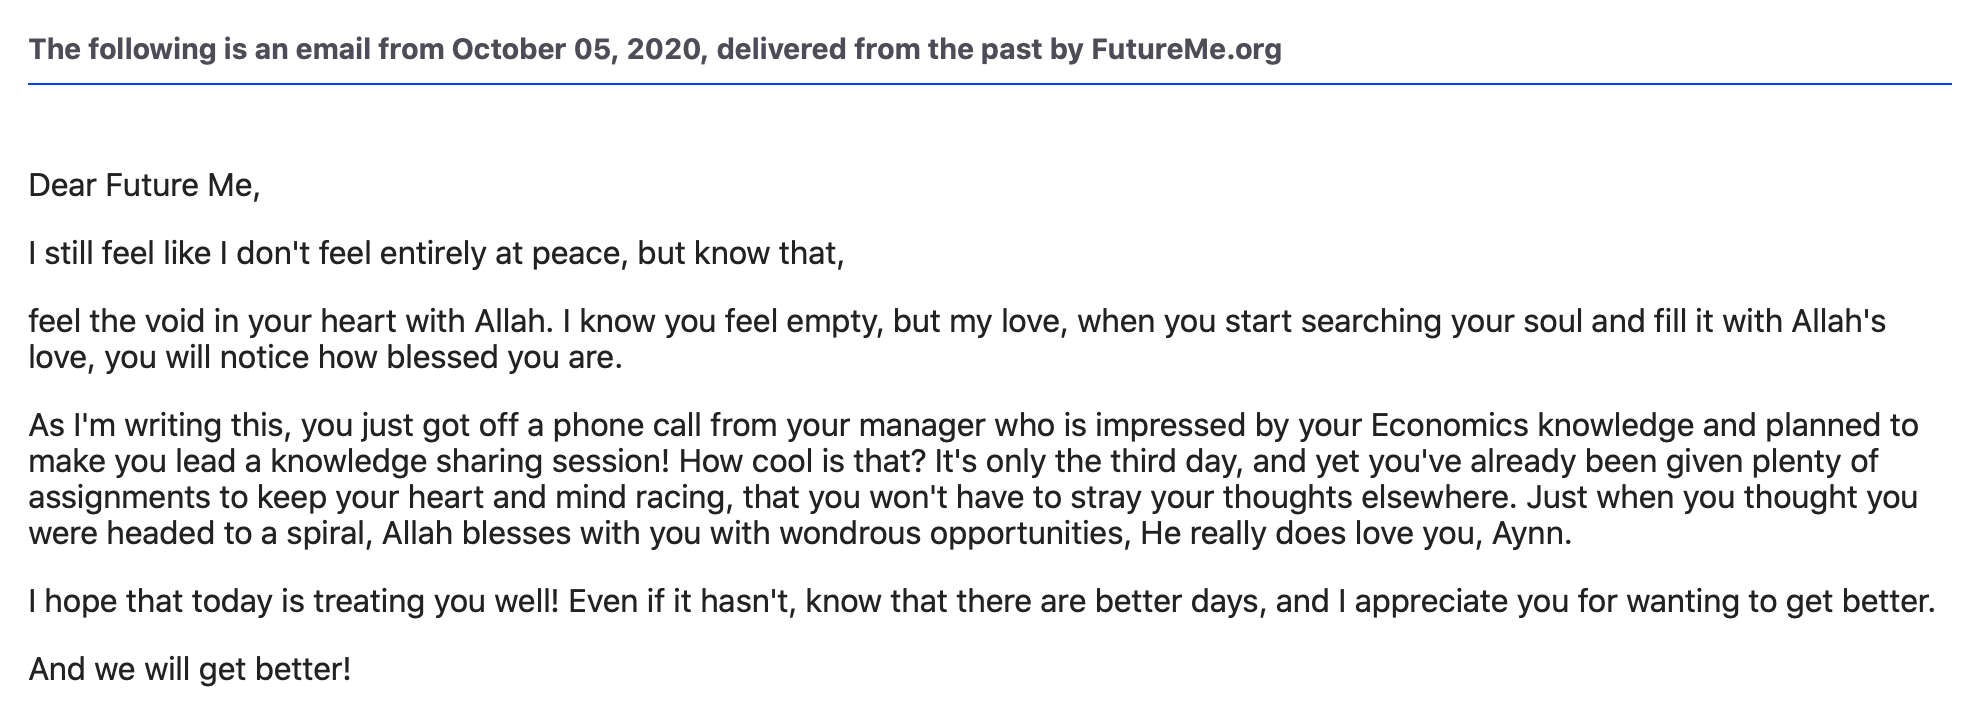
Task: Click the 'Dear Future Me,' greeting
Action: pyautogui.click(x=145, y=185)
